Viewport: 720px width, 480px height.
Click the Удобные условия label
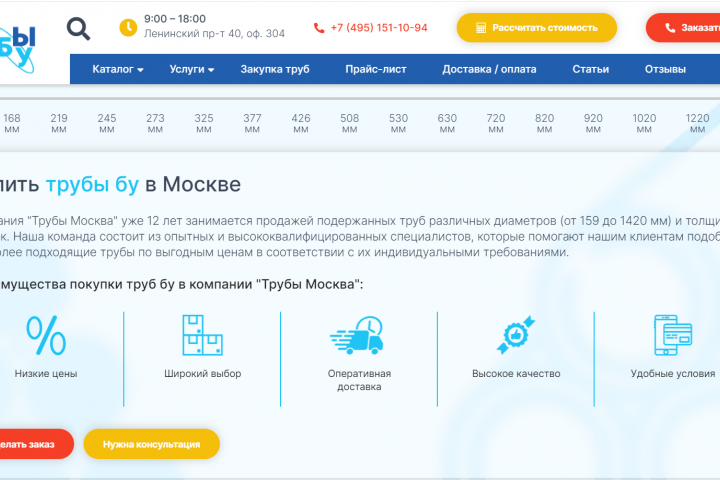pos(673,373)
